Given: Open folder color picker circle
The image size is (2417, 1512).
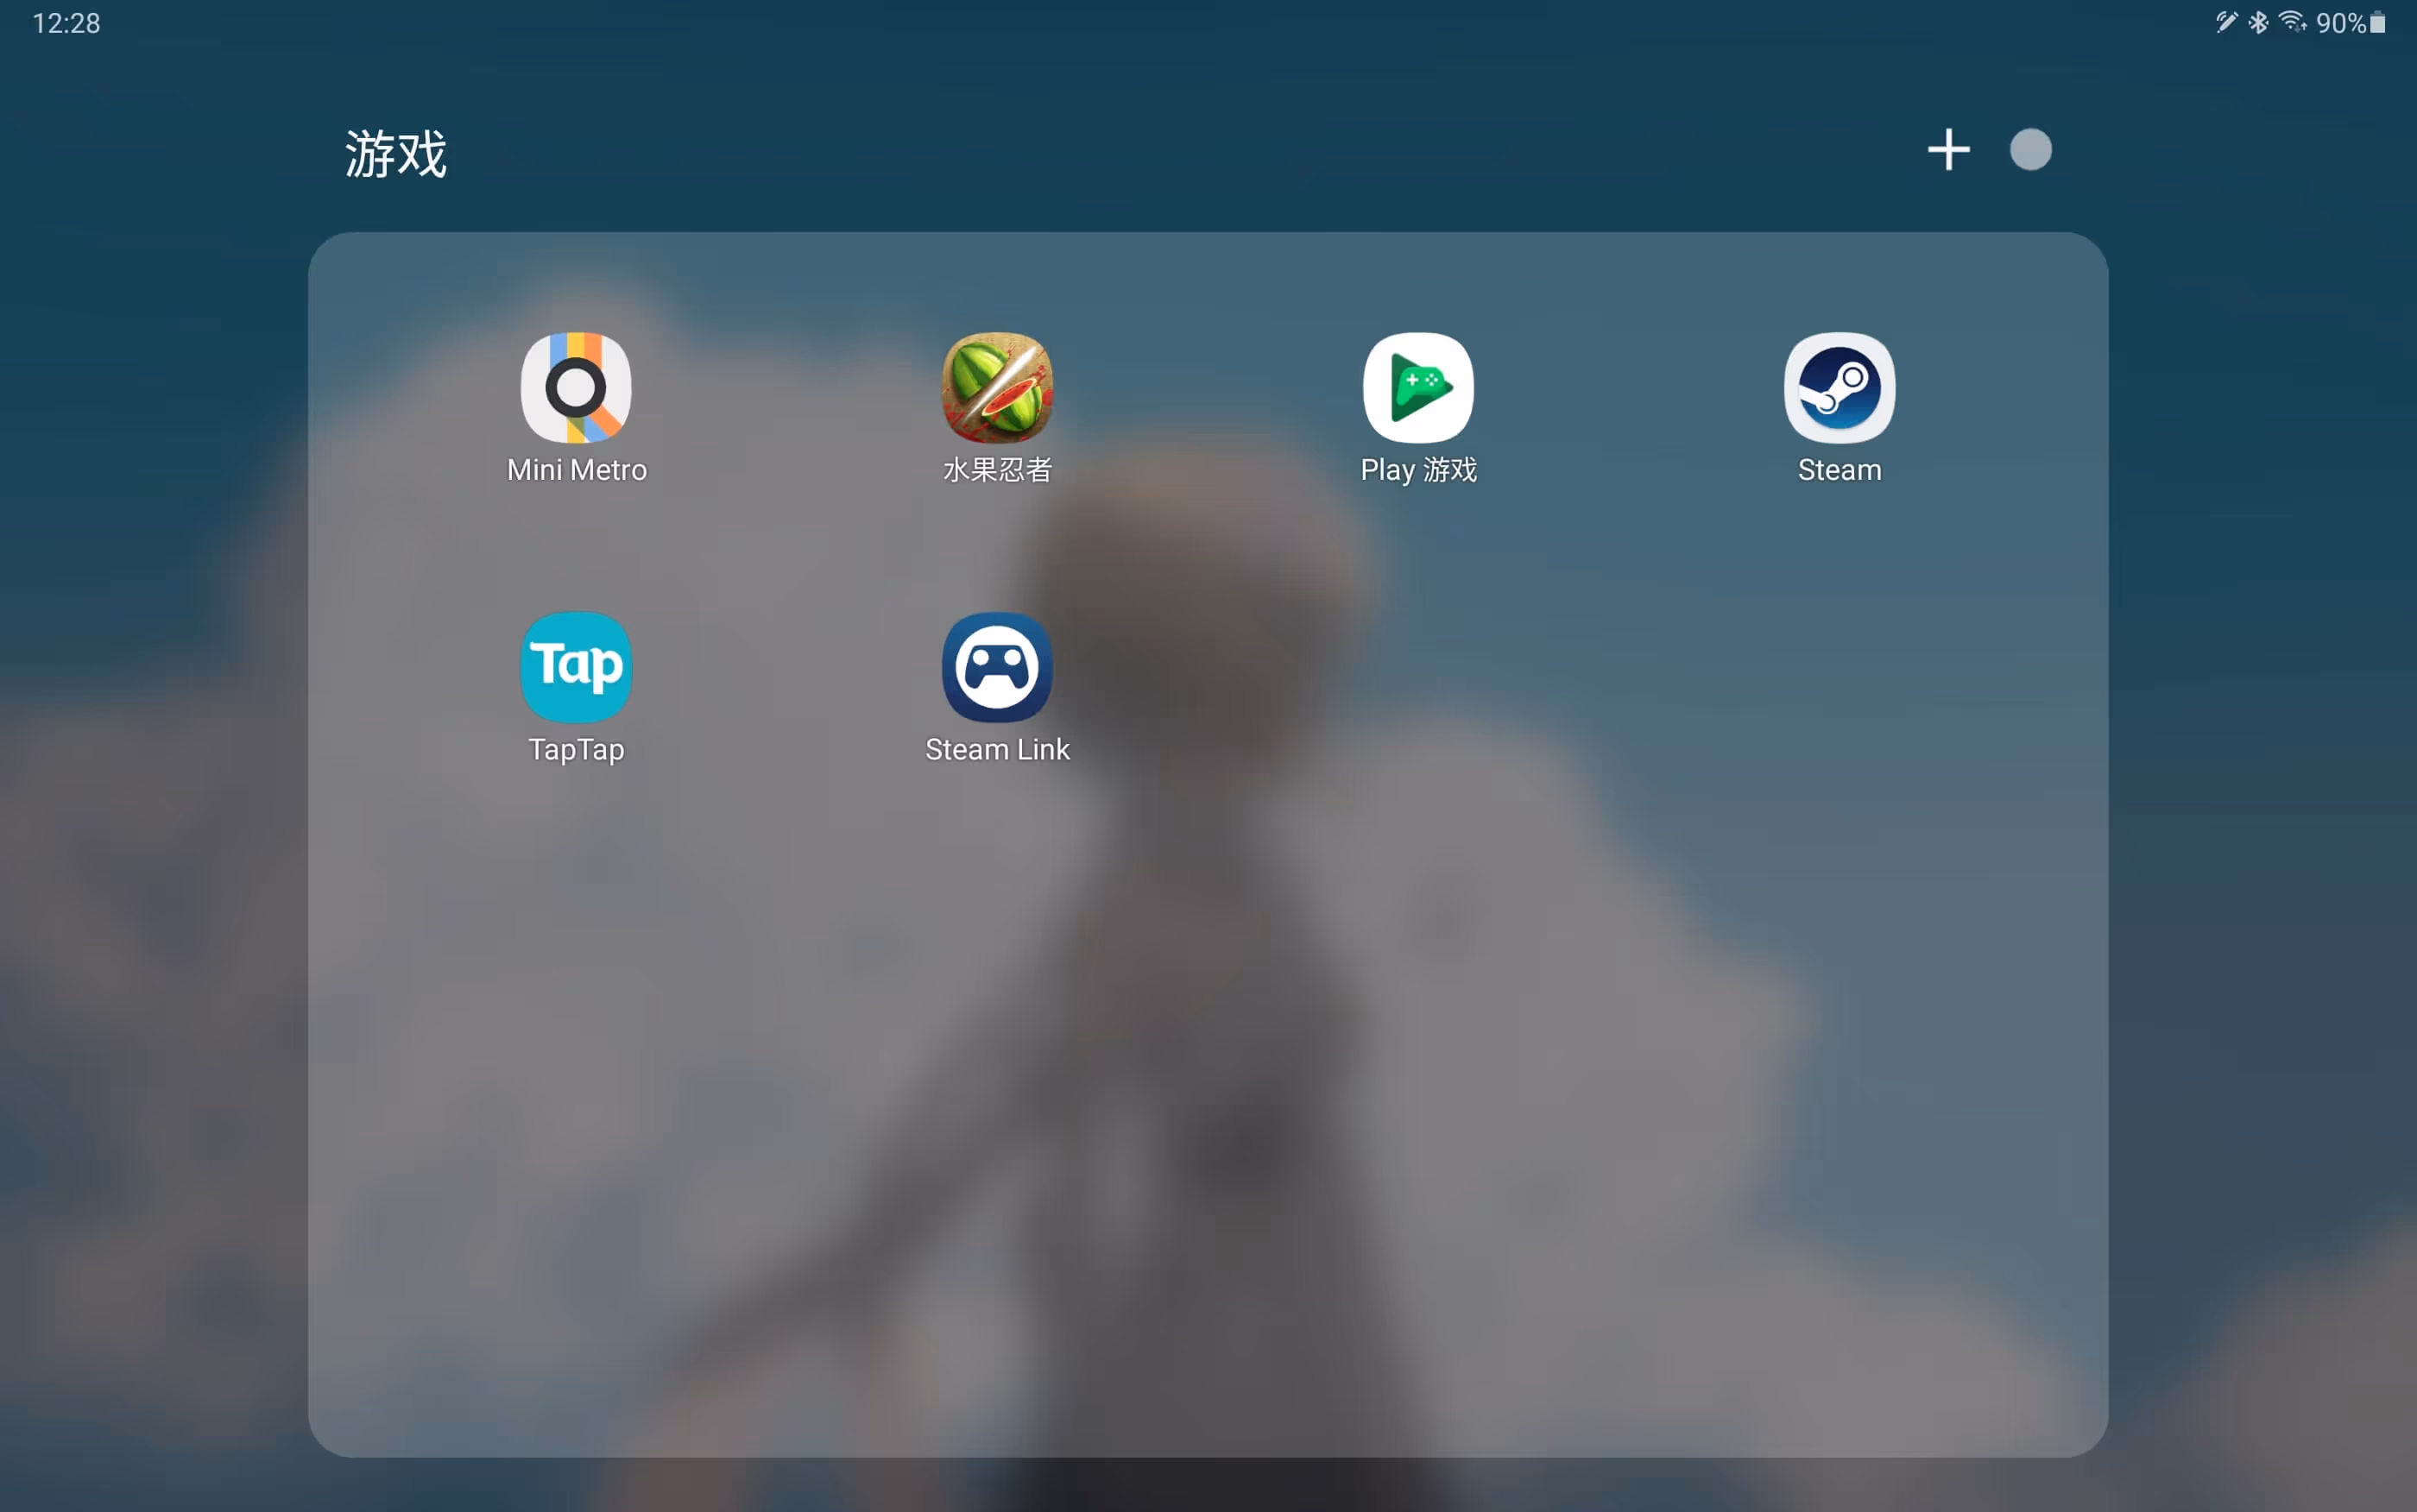Looking at the screenshot, I should pyautogui.click(x=2030, y=150).
